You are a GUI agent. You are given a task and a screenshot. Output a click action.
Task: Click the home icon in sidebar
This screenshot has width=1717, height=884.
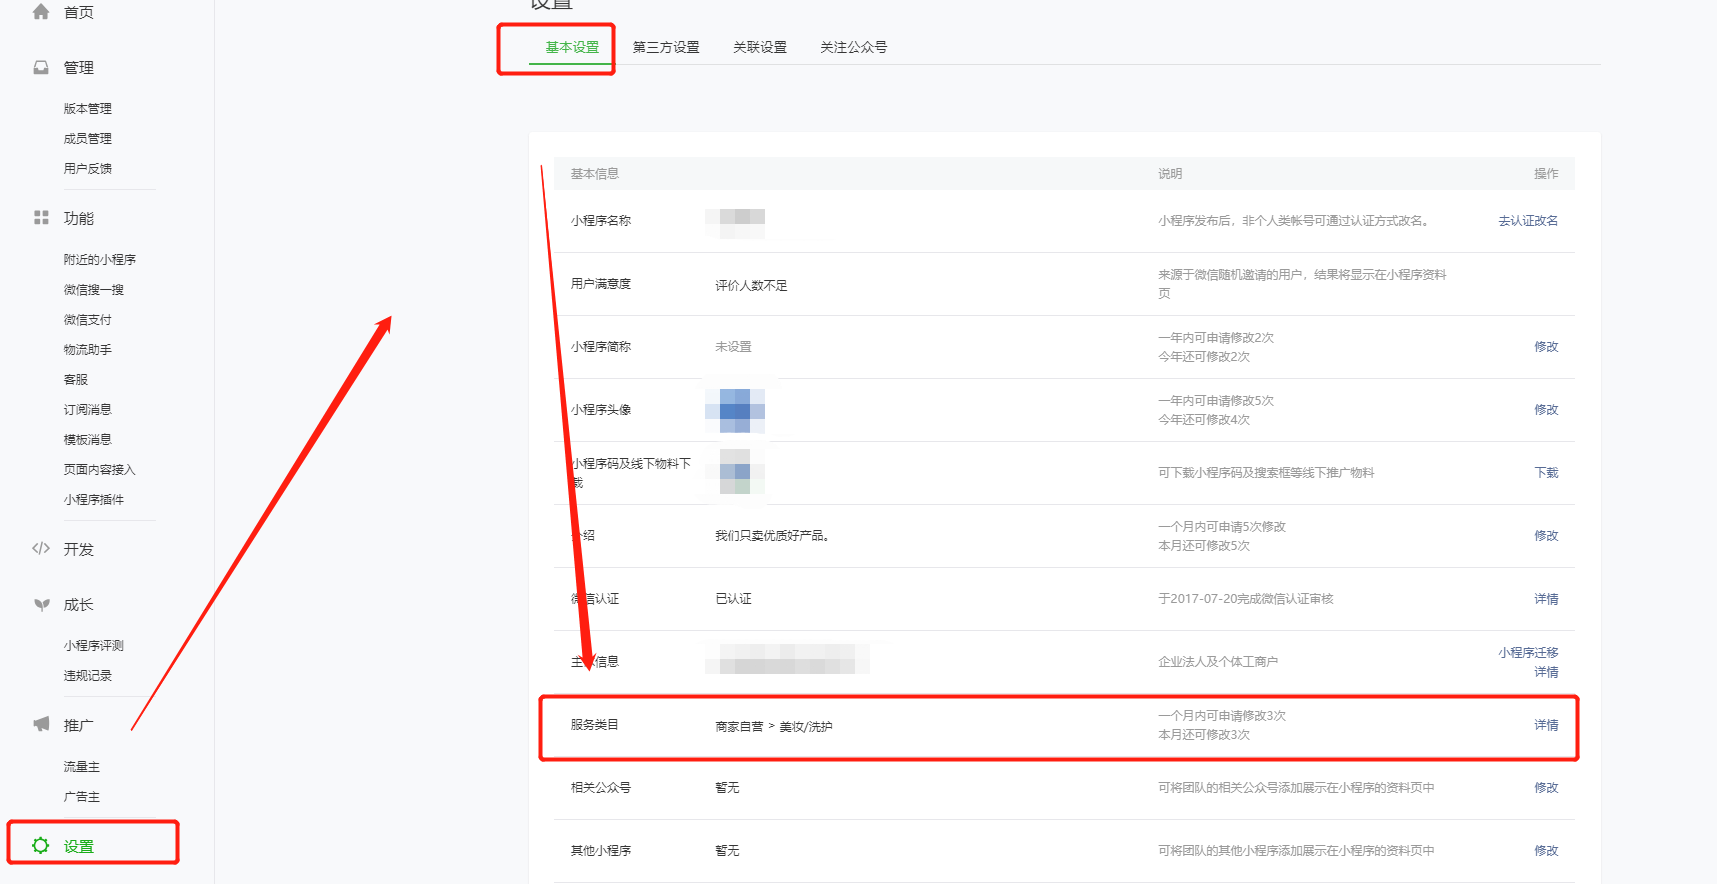[41, 12]
